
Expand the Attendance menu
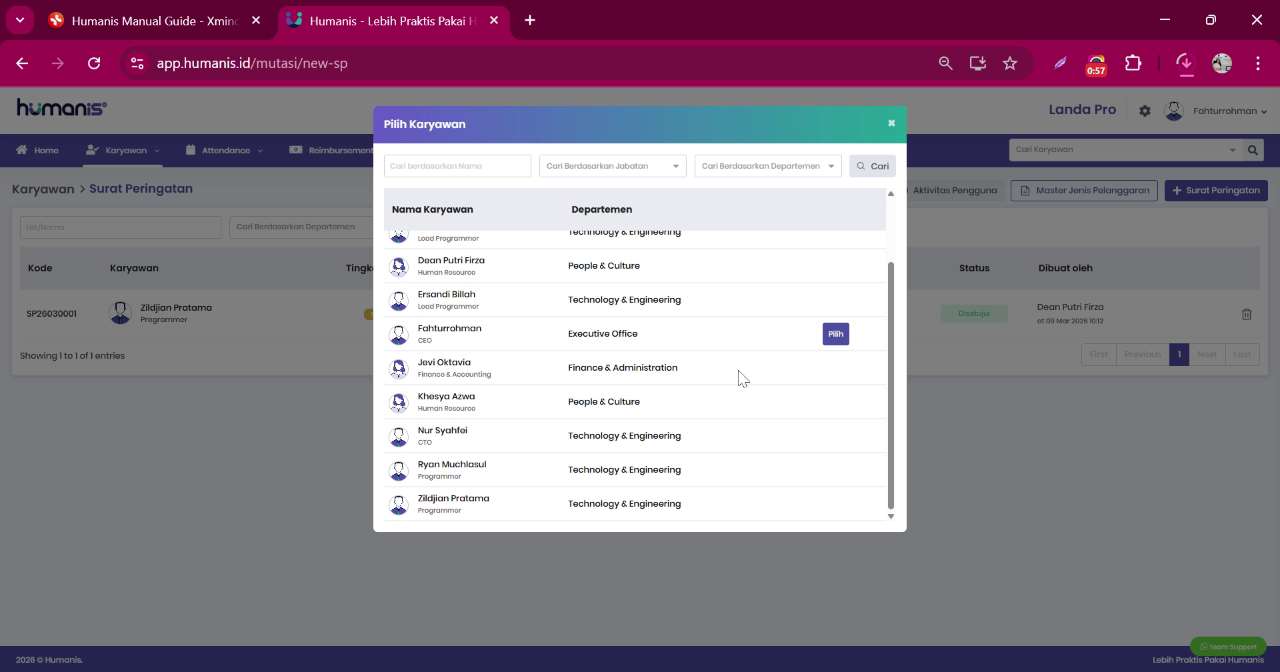tap(225, 150)
